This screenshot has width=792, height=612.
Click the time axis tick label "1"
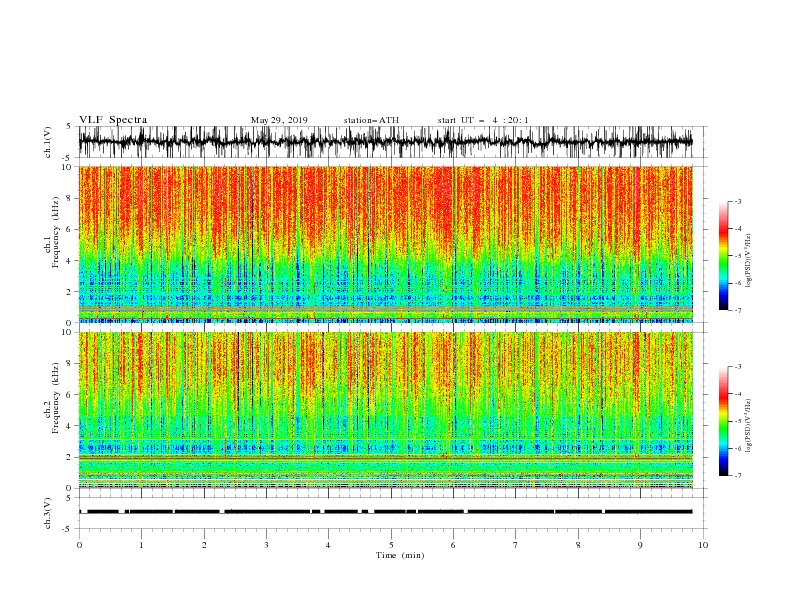click(141, 545)
